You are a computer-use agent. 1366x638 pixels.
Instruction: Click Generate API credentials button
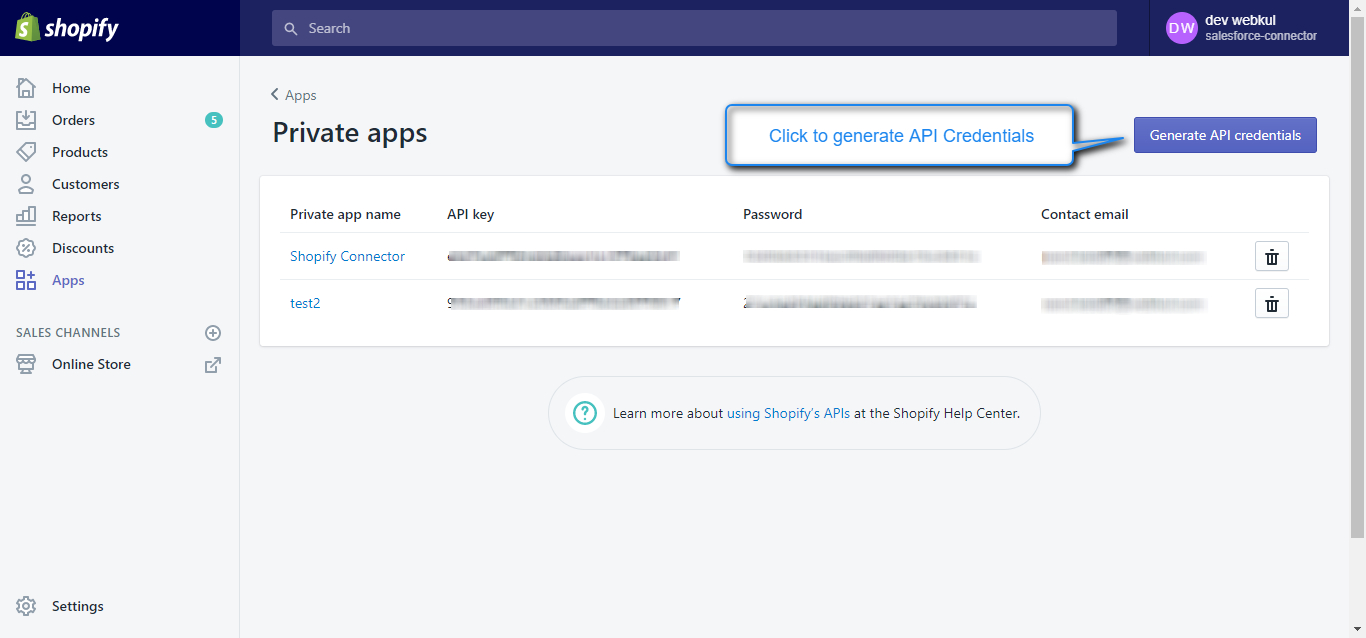click(x=1225, y=135)
